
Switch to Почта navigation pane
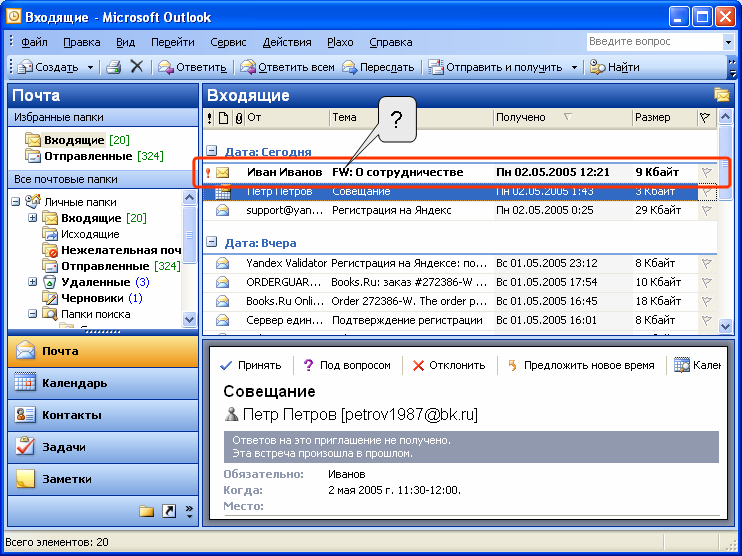(x=103, y=351)
